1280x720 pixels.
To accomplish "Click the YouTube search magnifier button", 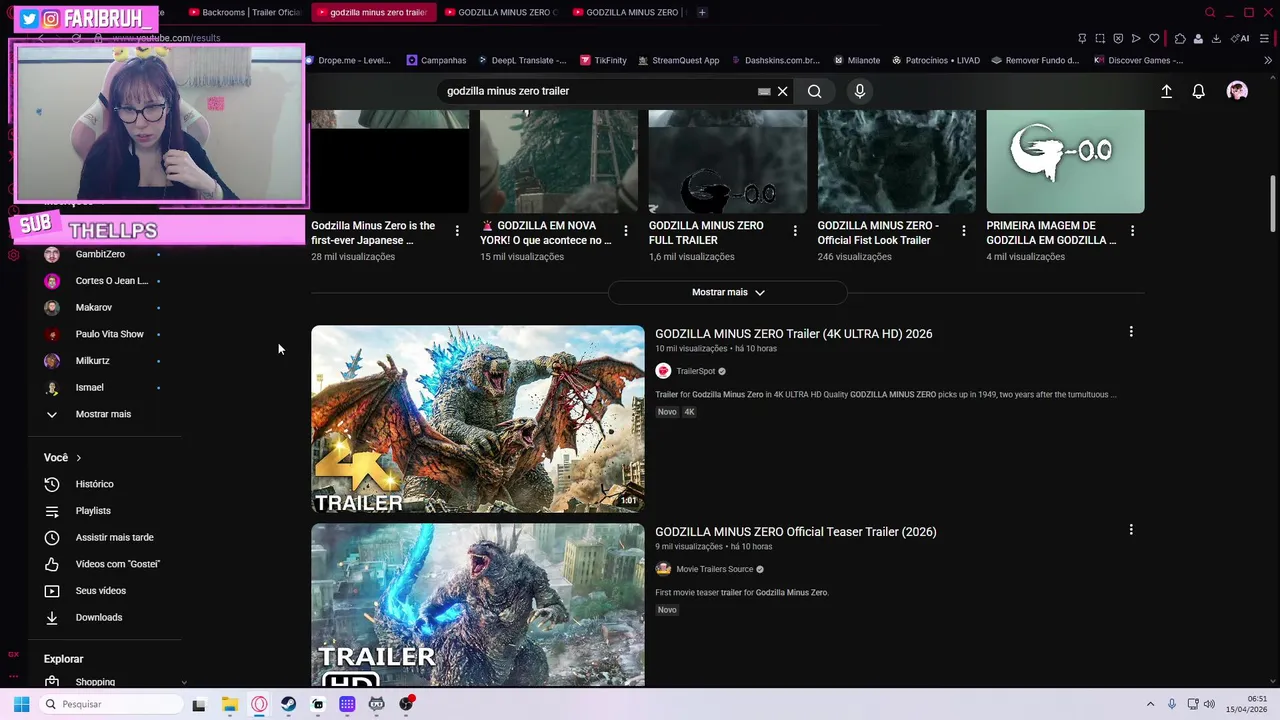I will pyautogui.click(x=814, y=91).
